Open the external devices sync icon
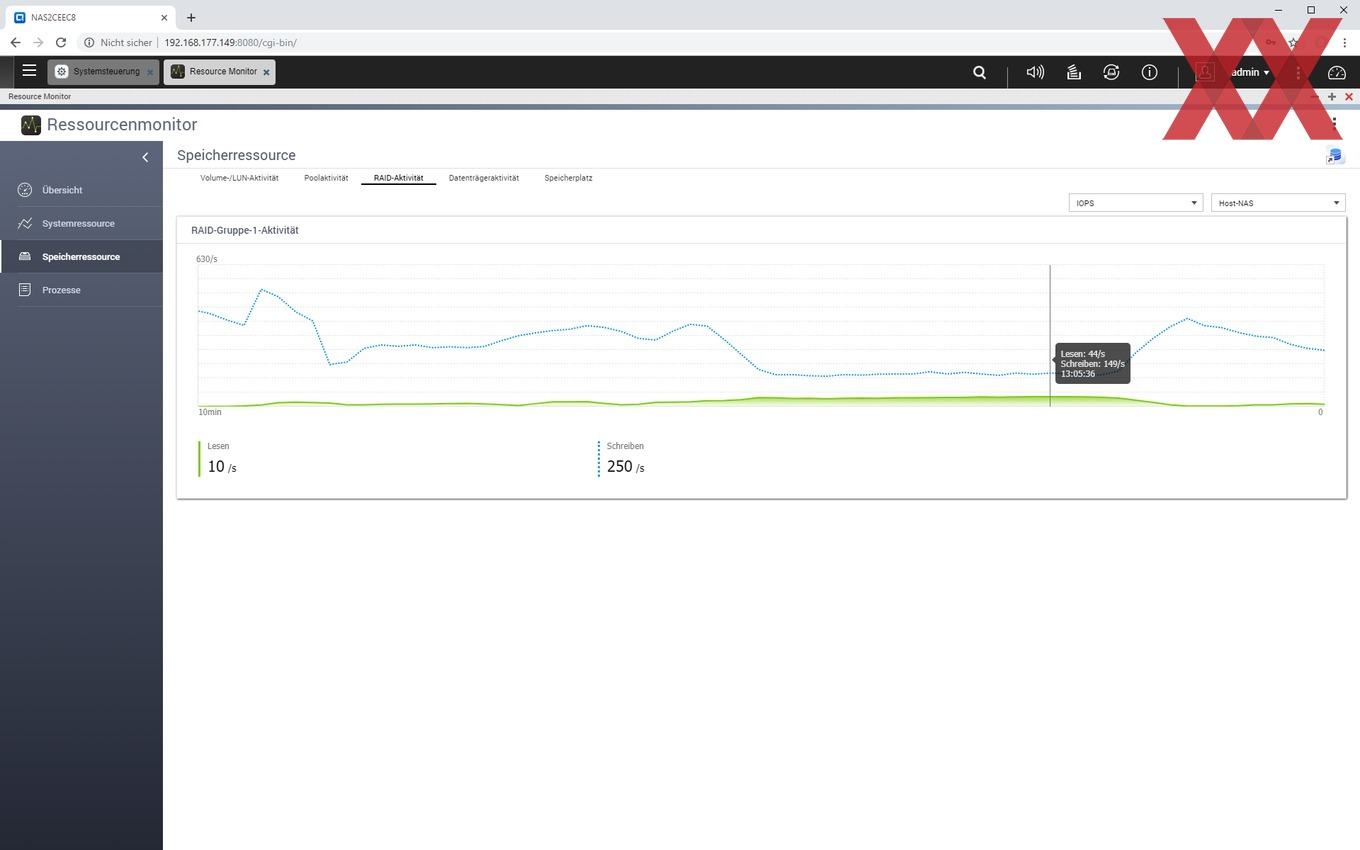Screen dimensions: 1360x850 click(x=1111, y=72)
